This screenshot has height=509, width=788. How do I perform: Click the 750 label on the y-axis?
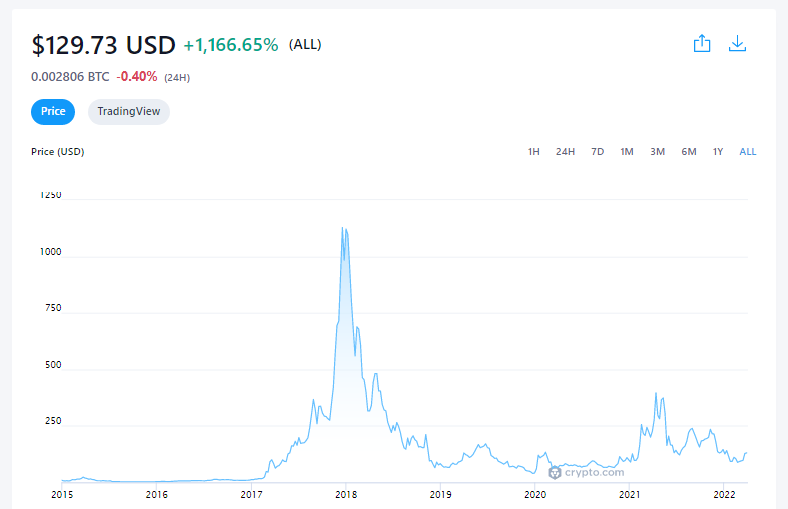click(x=53, y=308)
